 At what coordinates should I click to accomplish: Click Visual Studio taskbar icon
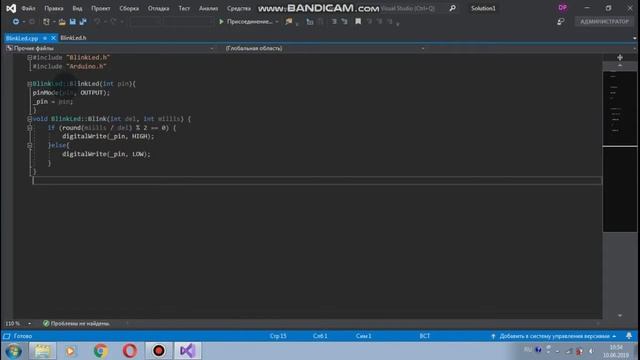(188, 351)
